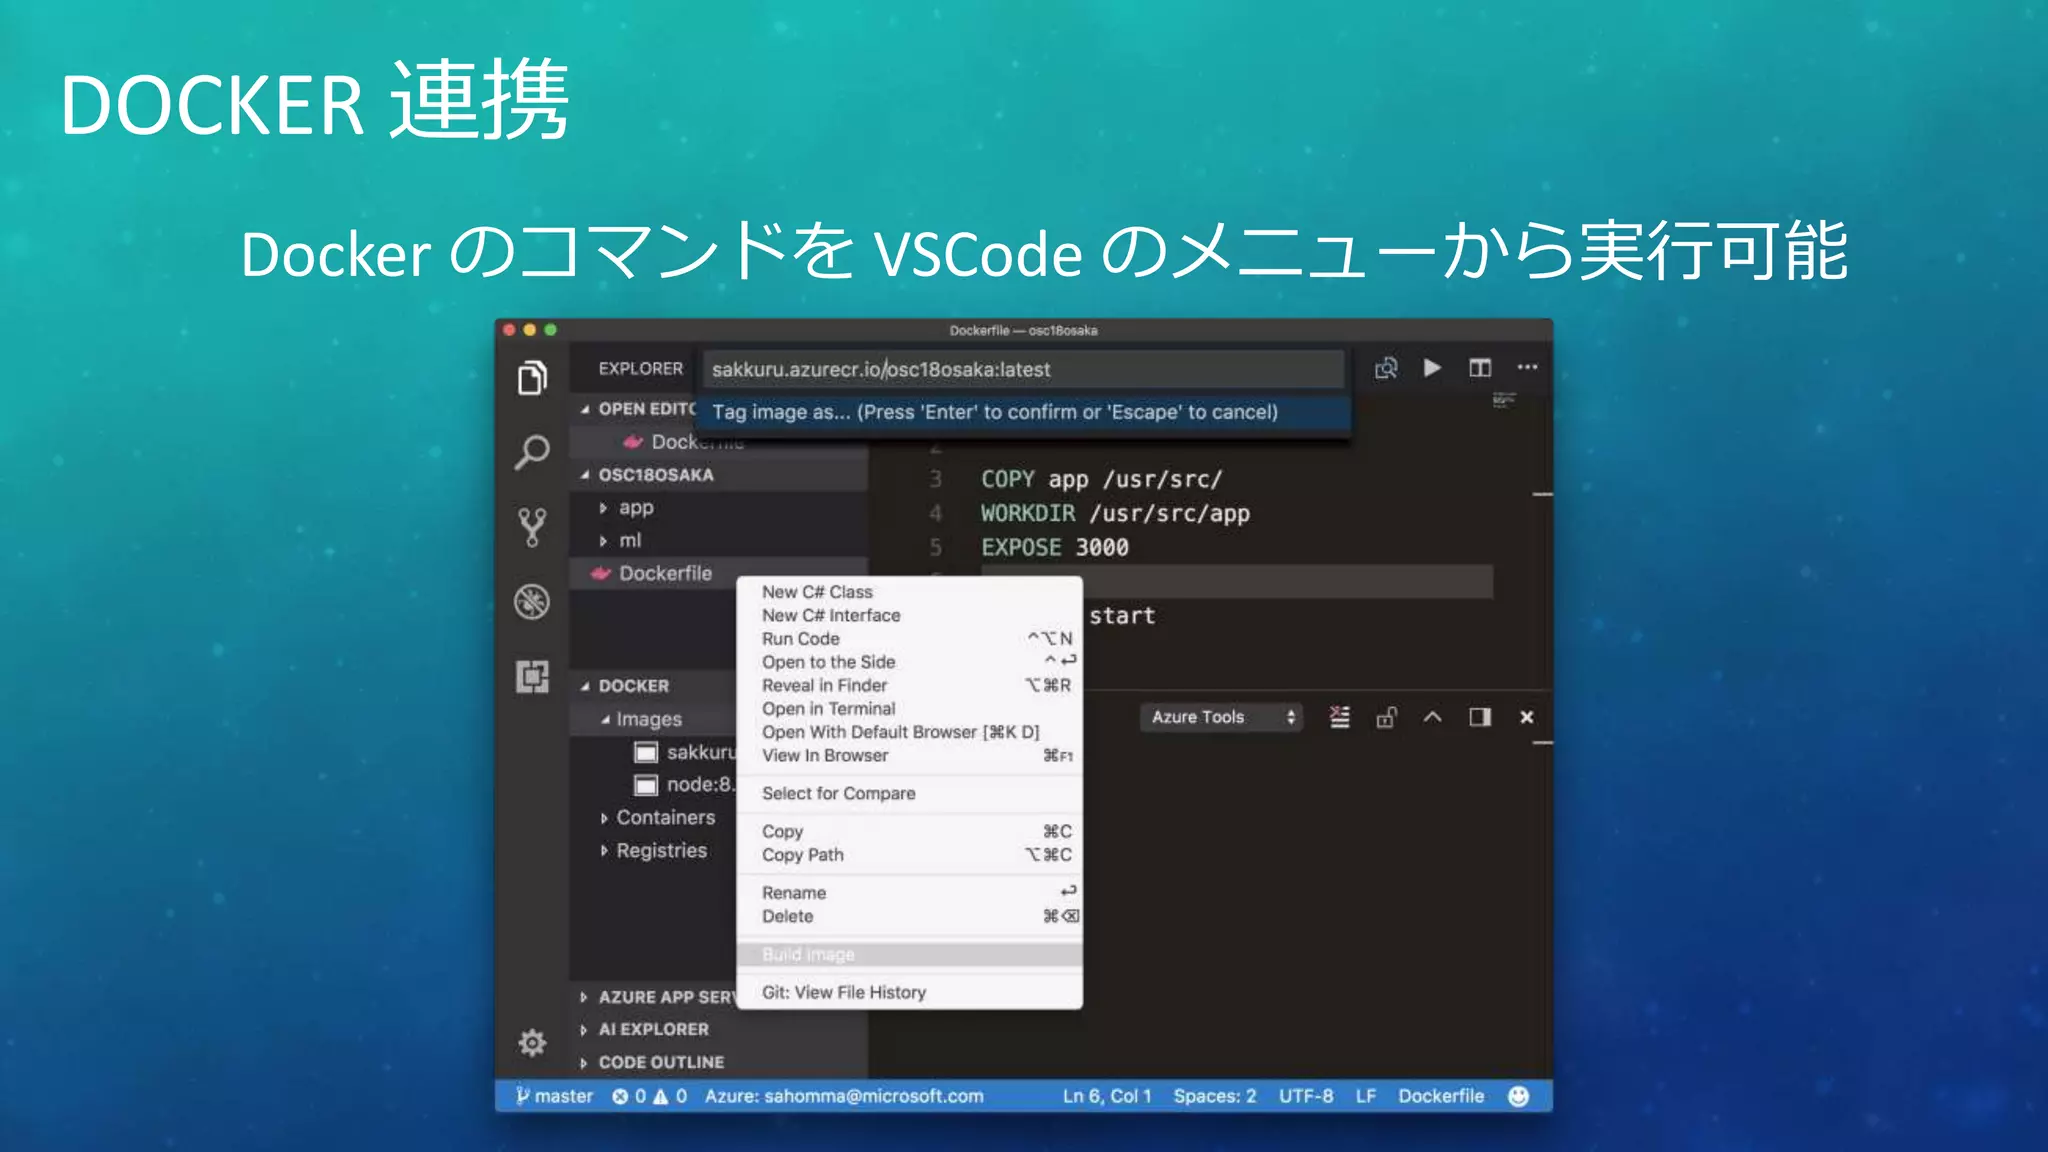Image resolution: width=2048 pixels, height=1152 pixels.
Task: Open the Extensions view icon
Action: 532,677
